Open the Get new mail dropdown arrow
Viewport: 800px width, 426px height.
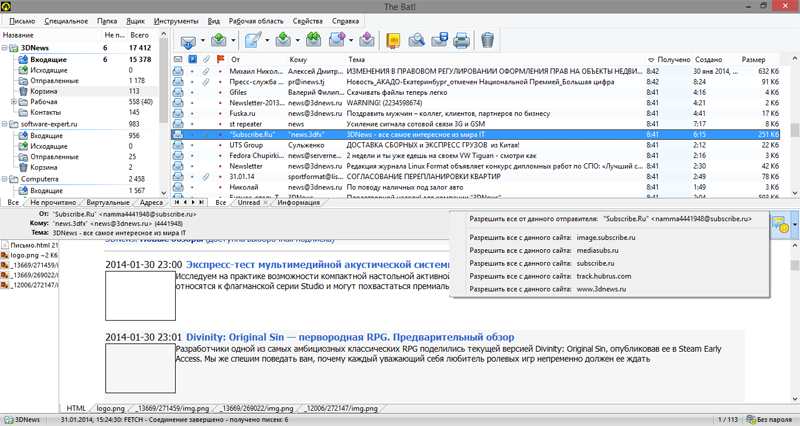[x=203, y=40]
